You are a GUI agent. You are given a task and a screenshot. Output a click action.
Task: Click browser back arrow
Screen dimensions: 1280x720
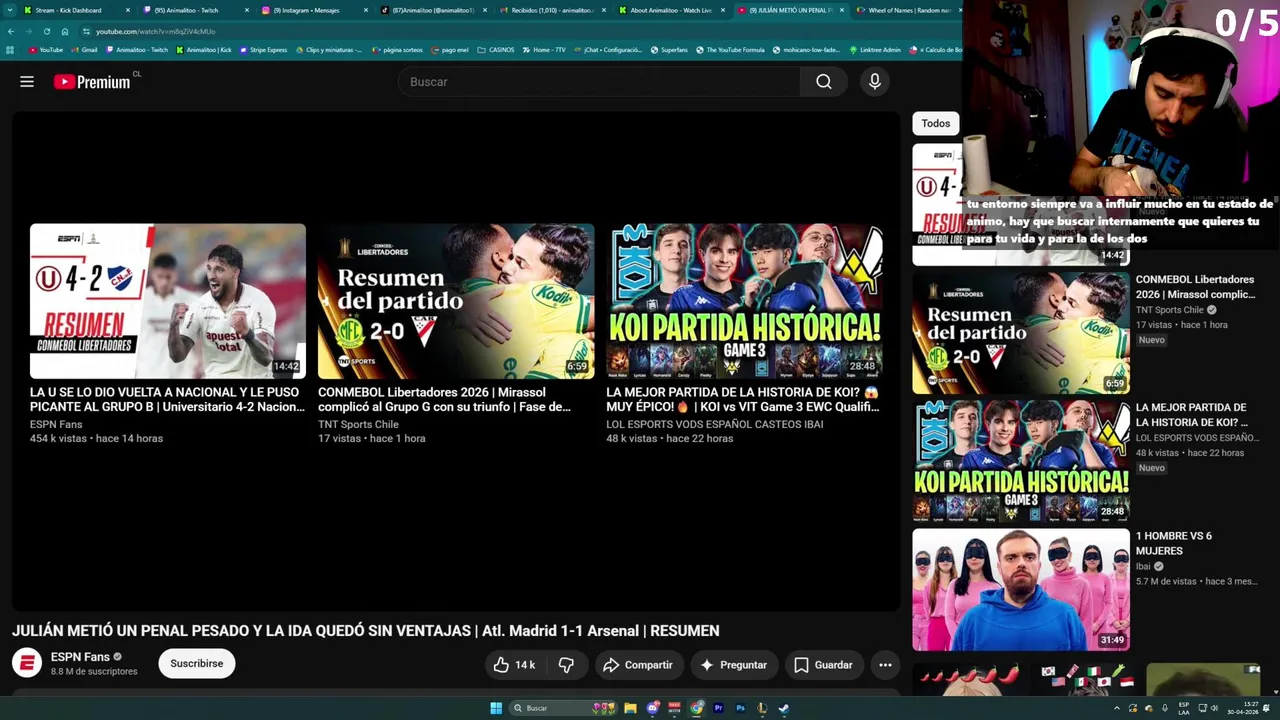(11, 31)
